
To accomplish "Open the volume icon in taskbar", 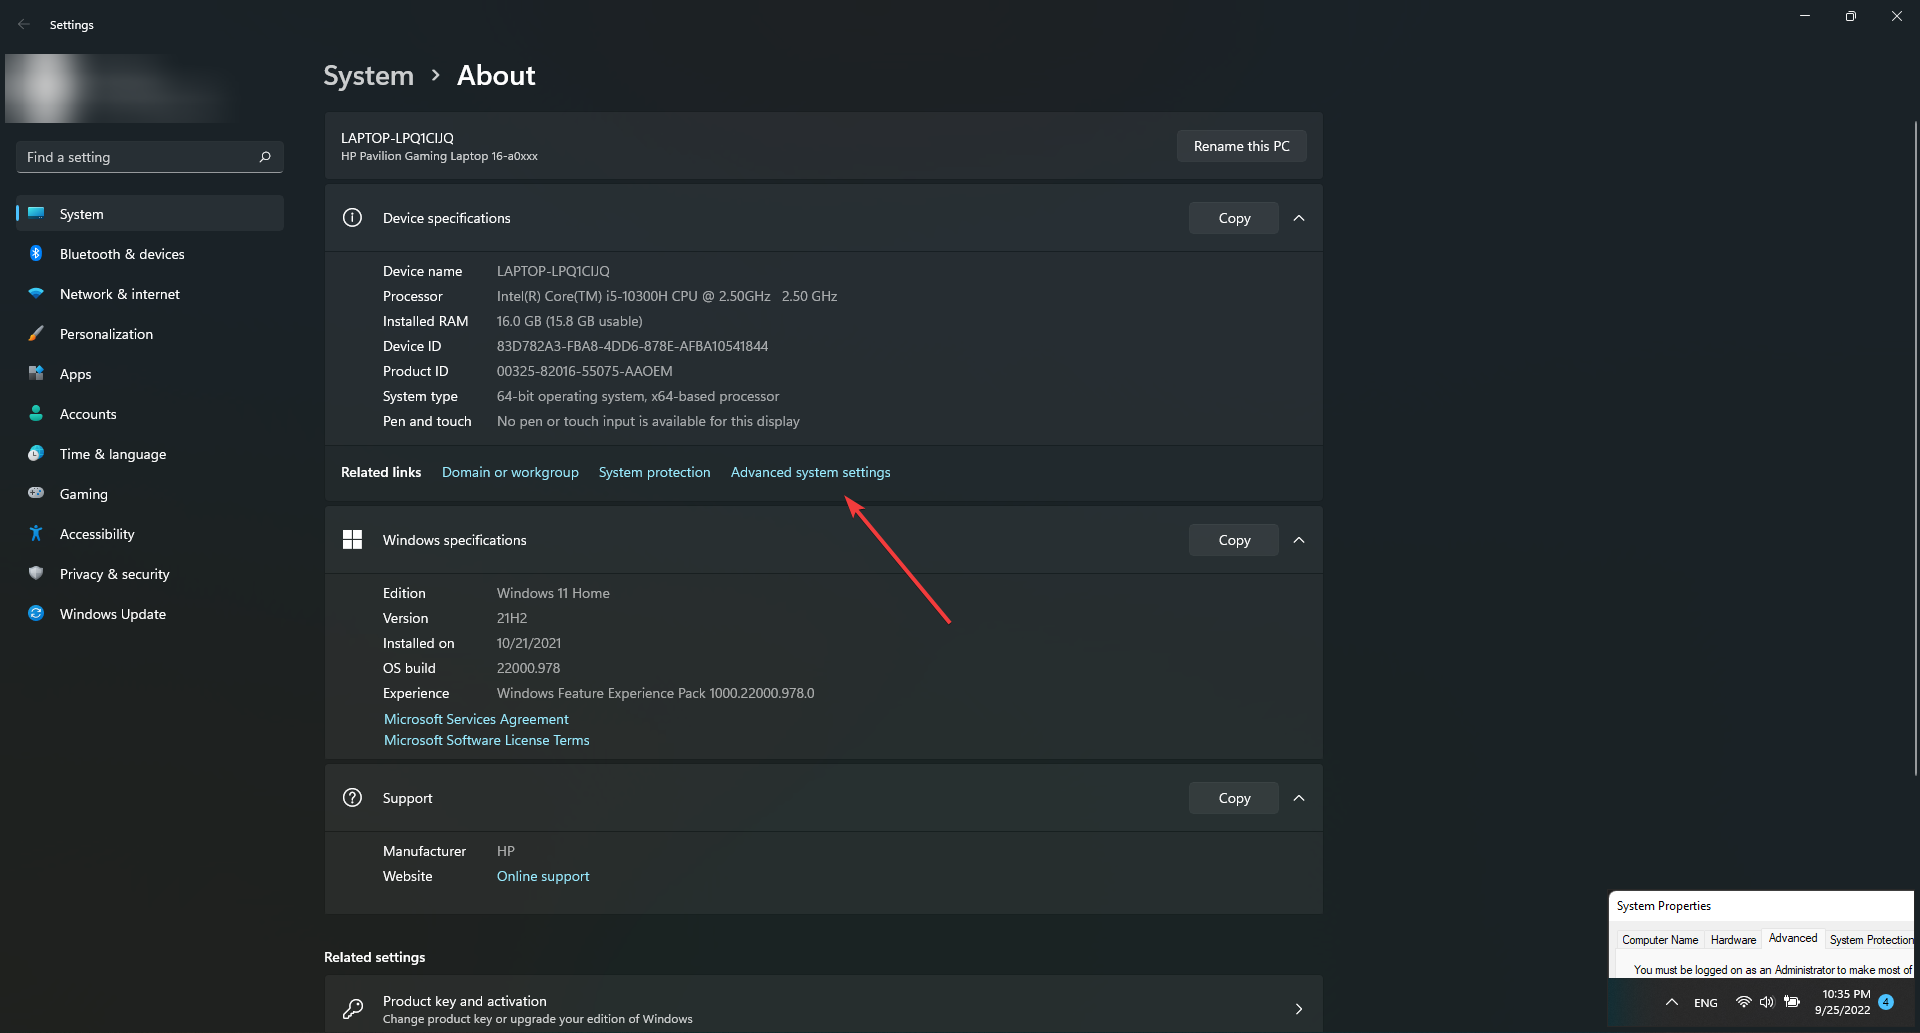I will pos(1767,1002).
